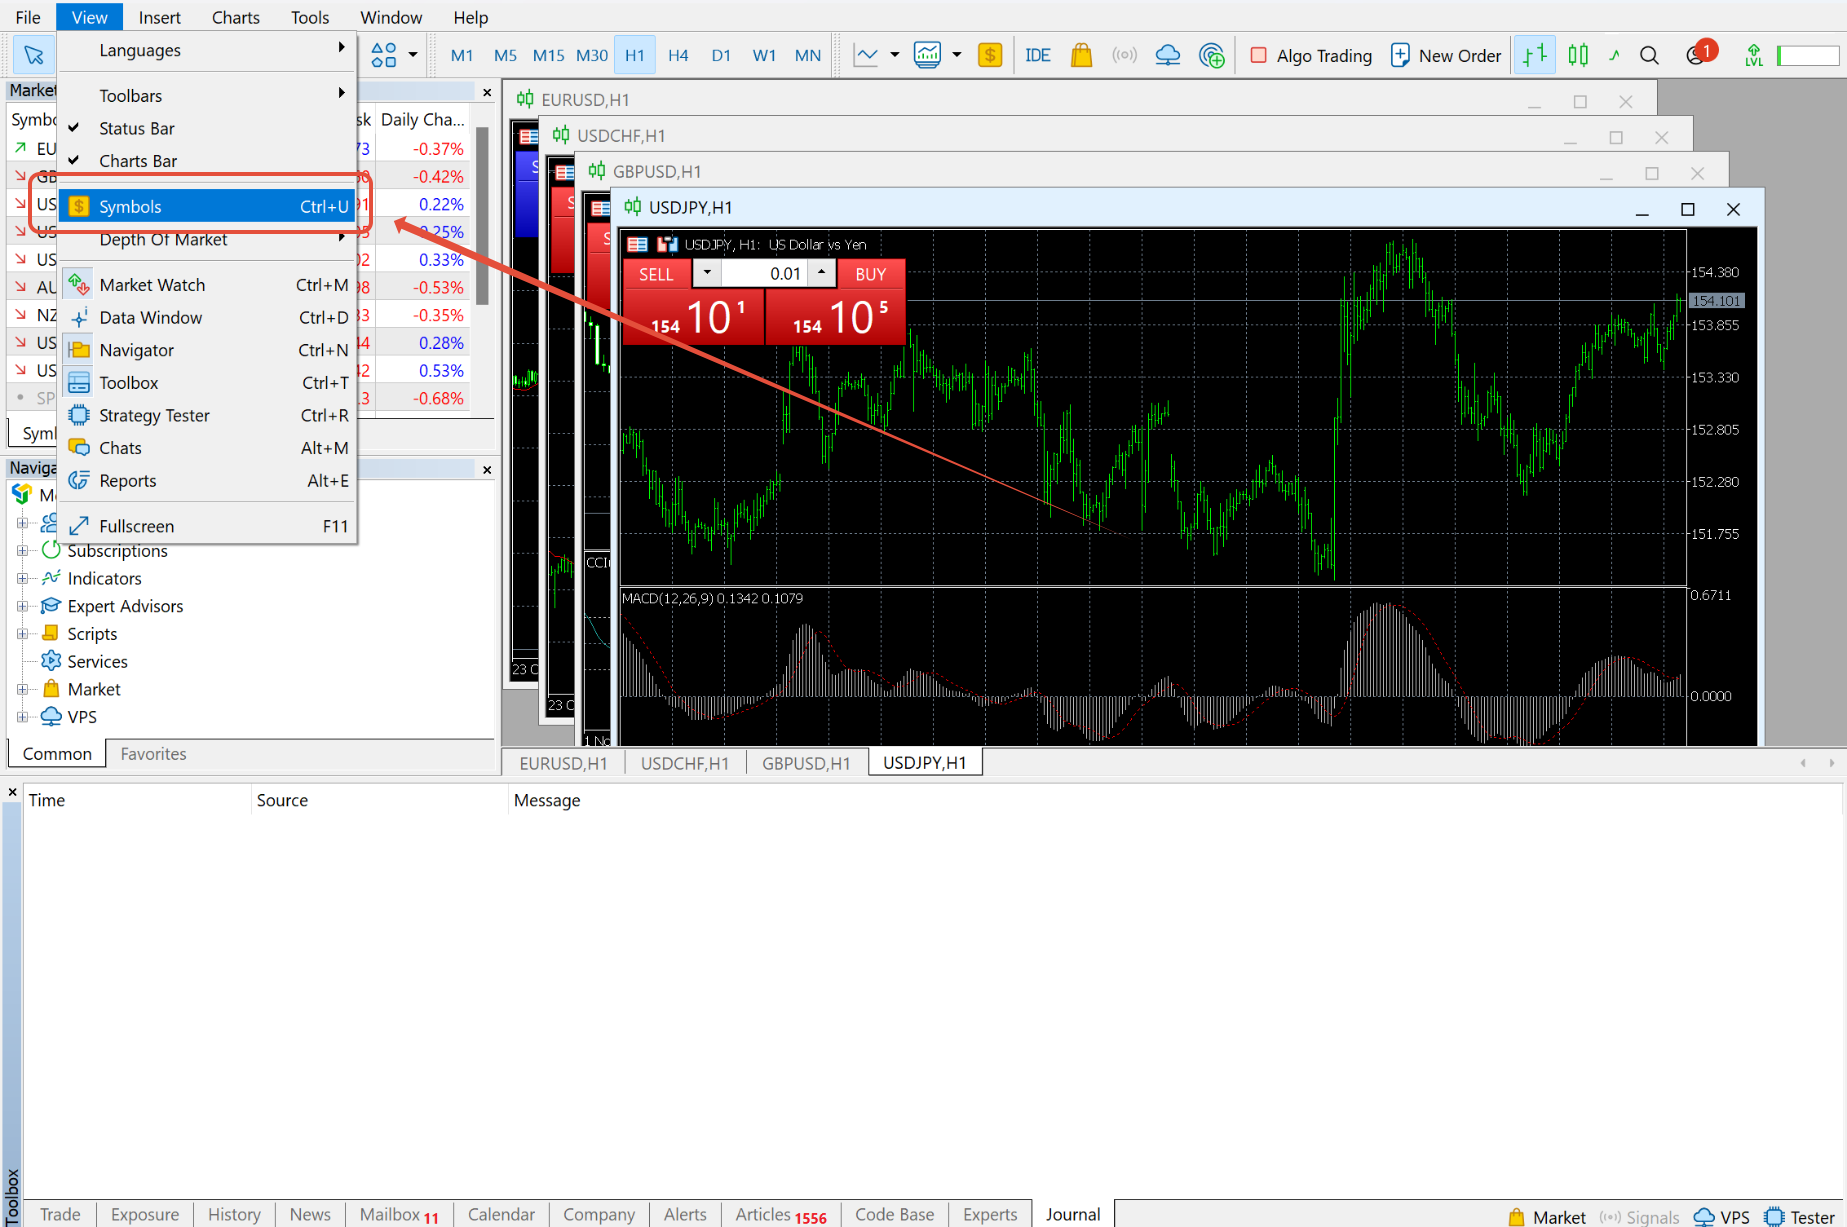
Task: Enable Fullscreen from the View menu
Action: tap(208, 526)
